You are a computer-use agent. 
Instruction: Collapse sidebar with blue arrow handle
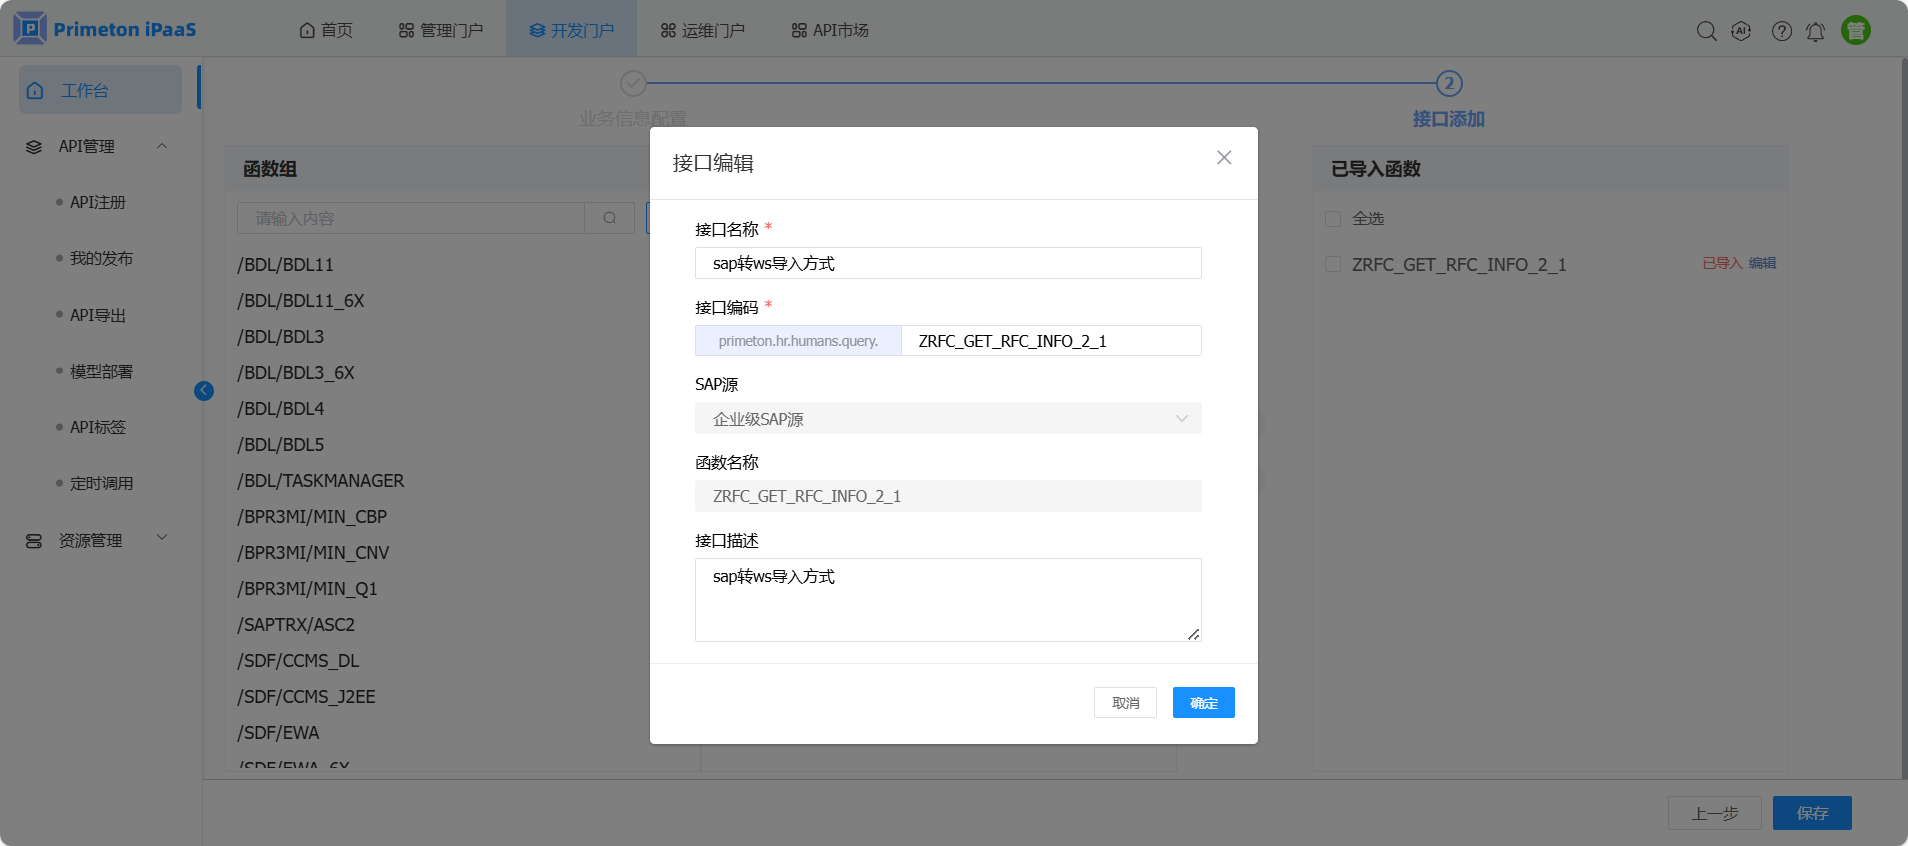coord(204,391)
